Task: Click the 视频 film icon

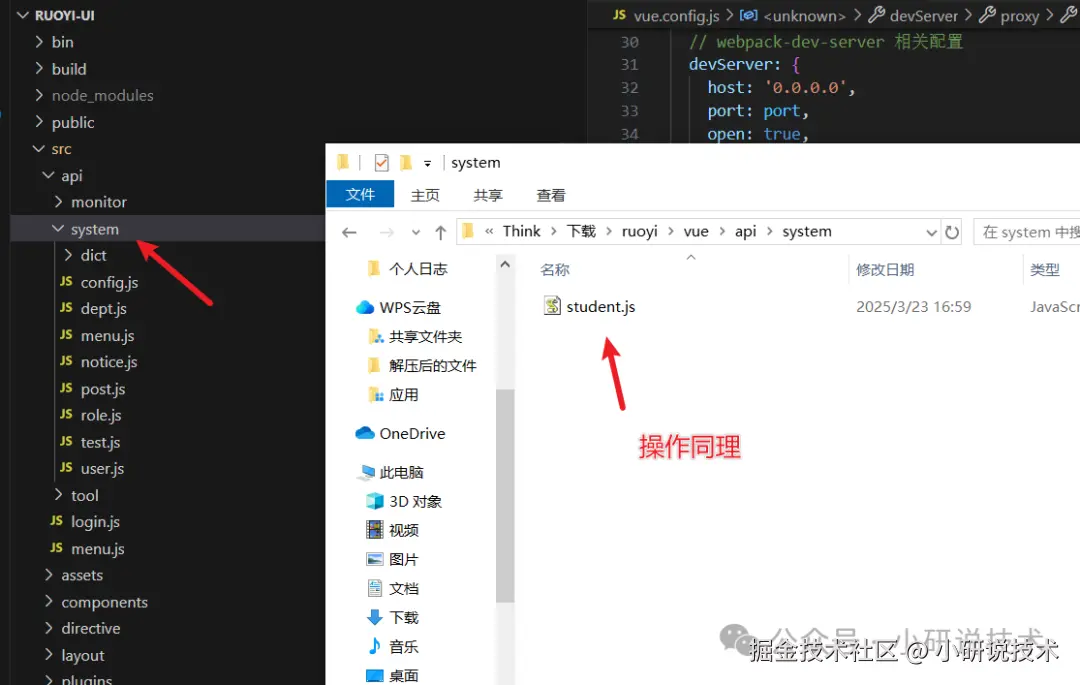Action: (x=374, y=529)
